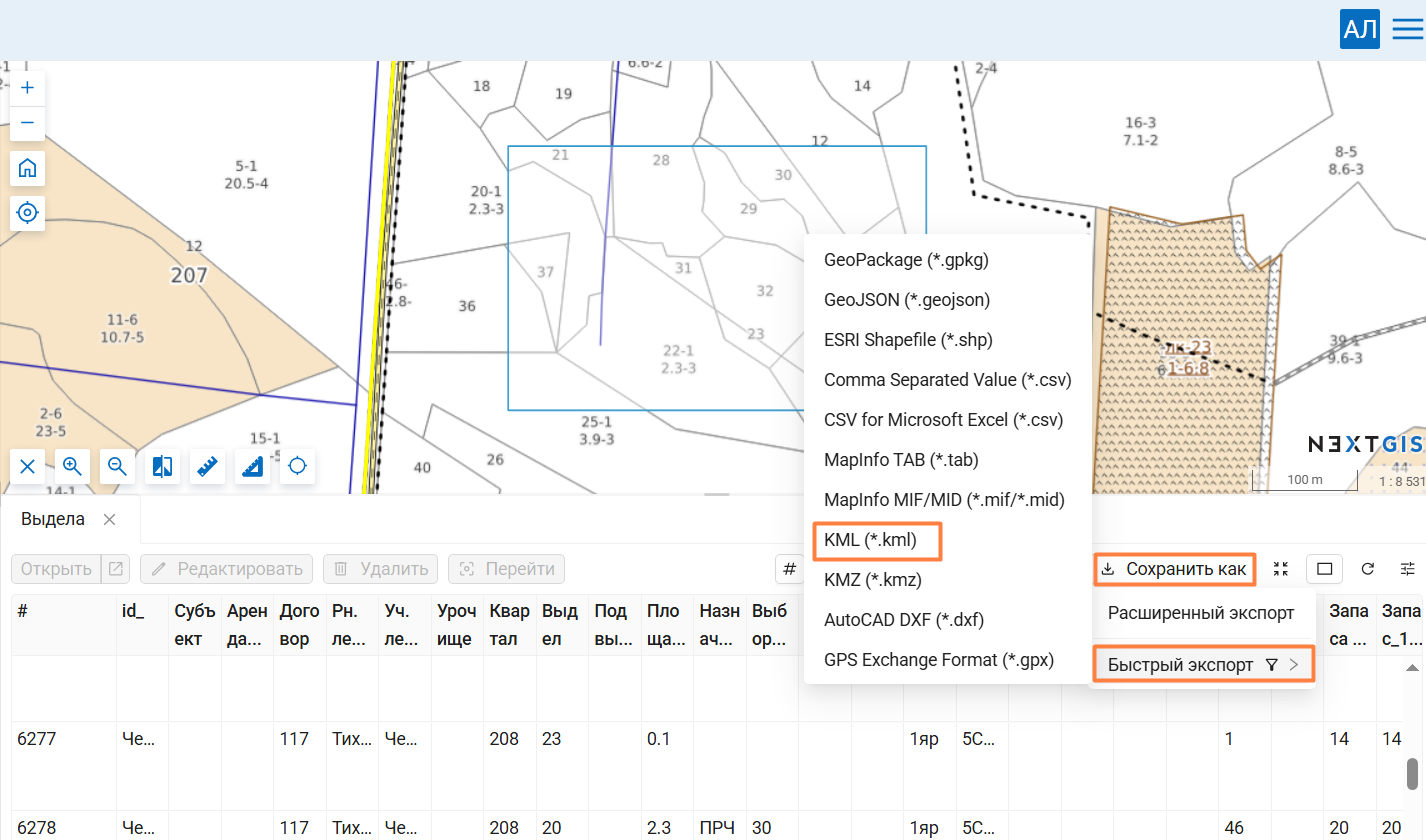
Task: Expand the Быстрый экспорт submenu
Action: (x=1203, y=665)
